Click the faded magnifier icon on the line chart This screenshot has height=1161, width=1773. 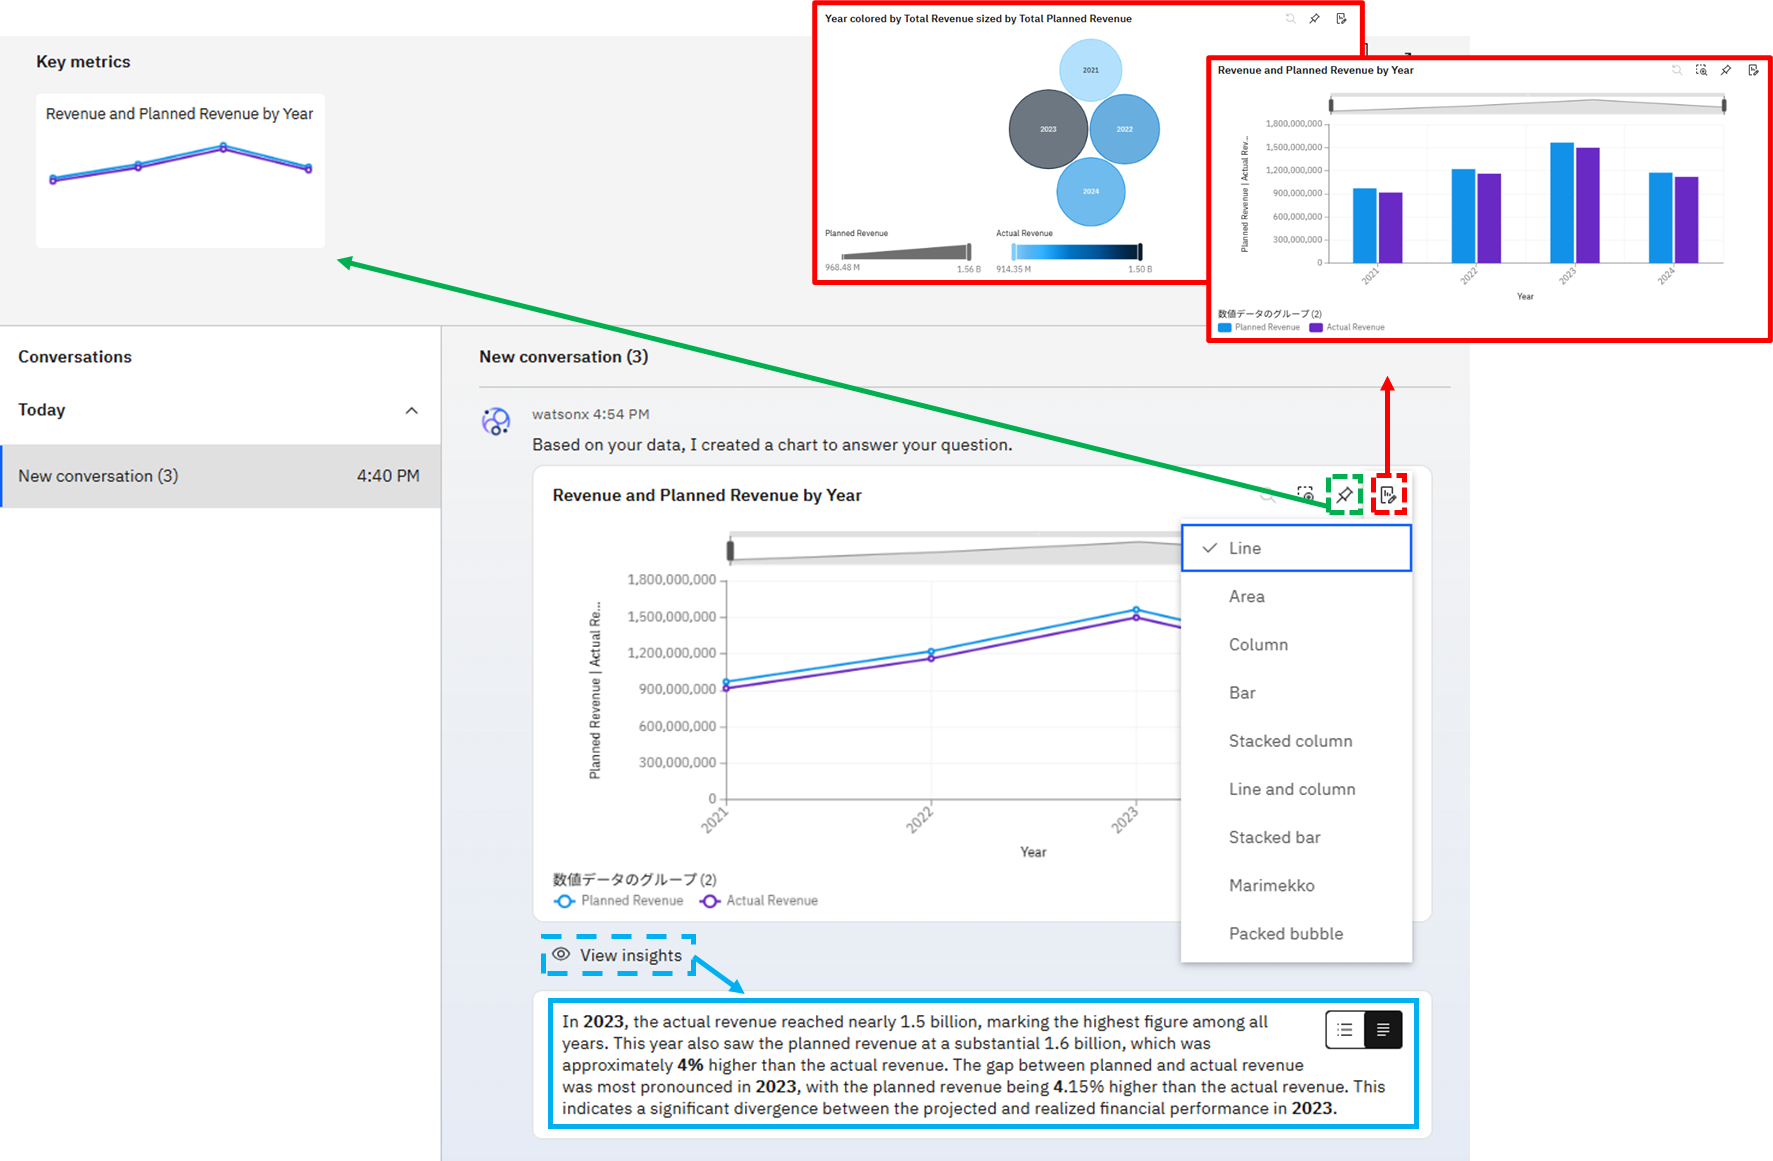pyautogui.click(x=1268, y=494)
